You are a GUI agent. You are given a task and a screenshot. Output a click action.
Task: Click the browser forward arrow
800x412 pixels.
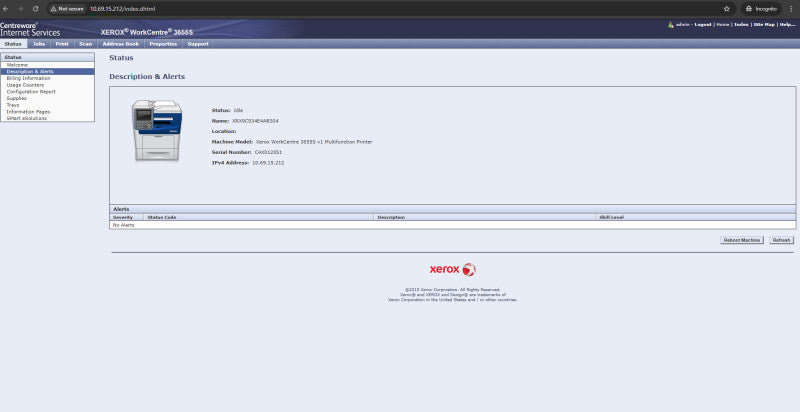[x=20, y=9]
